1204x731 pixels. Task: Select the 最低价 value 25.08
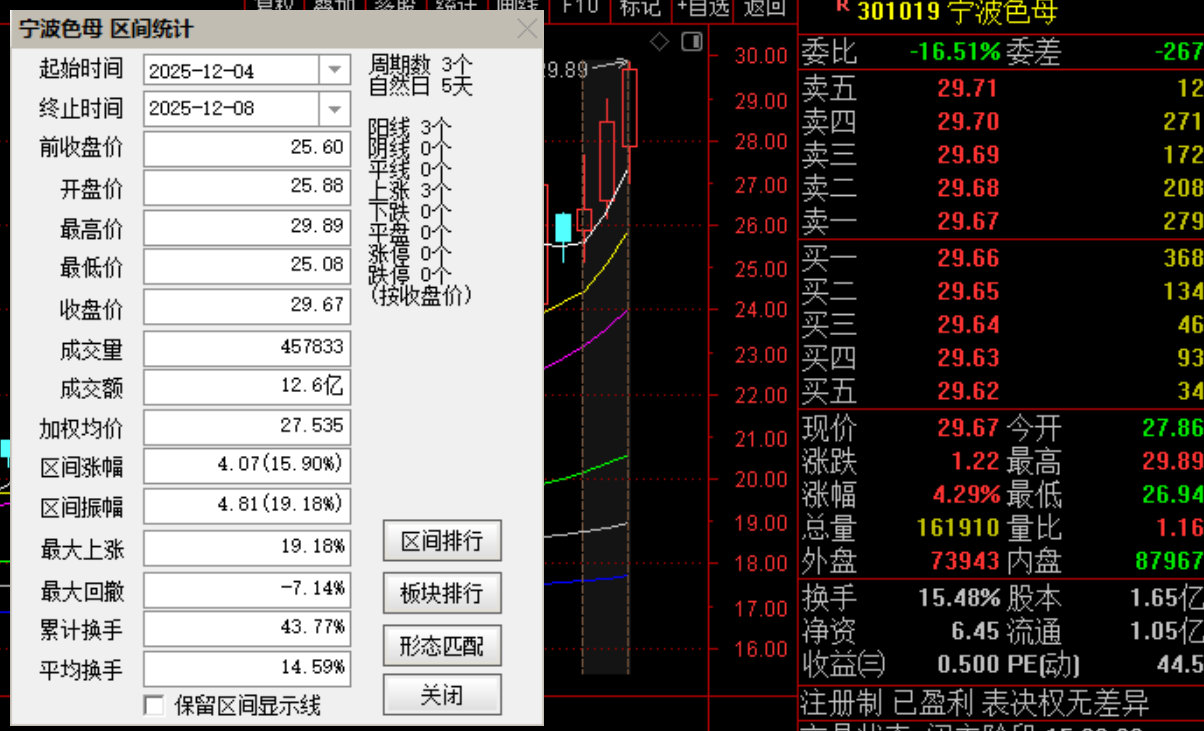247,266
